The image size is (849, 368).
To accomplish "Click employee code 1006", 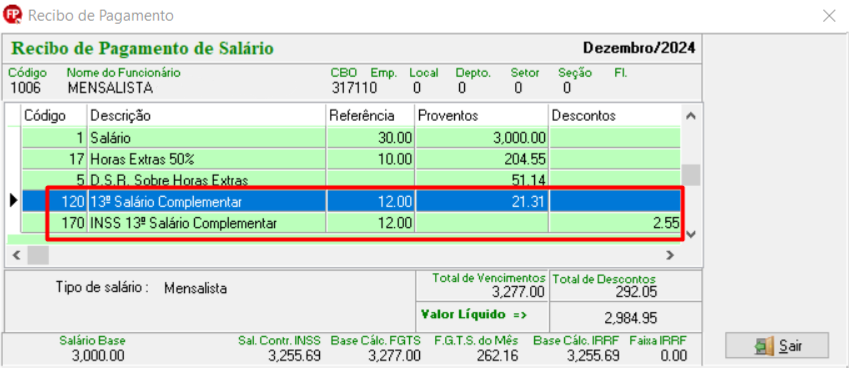I will [25, 88].
